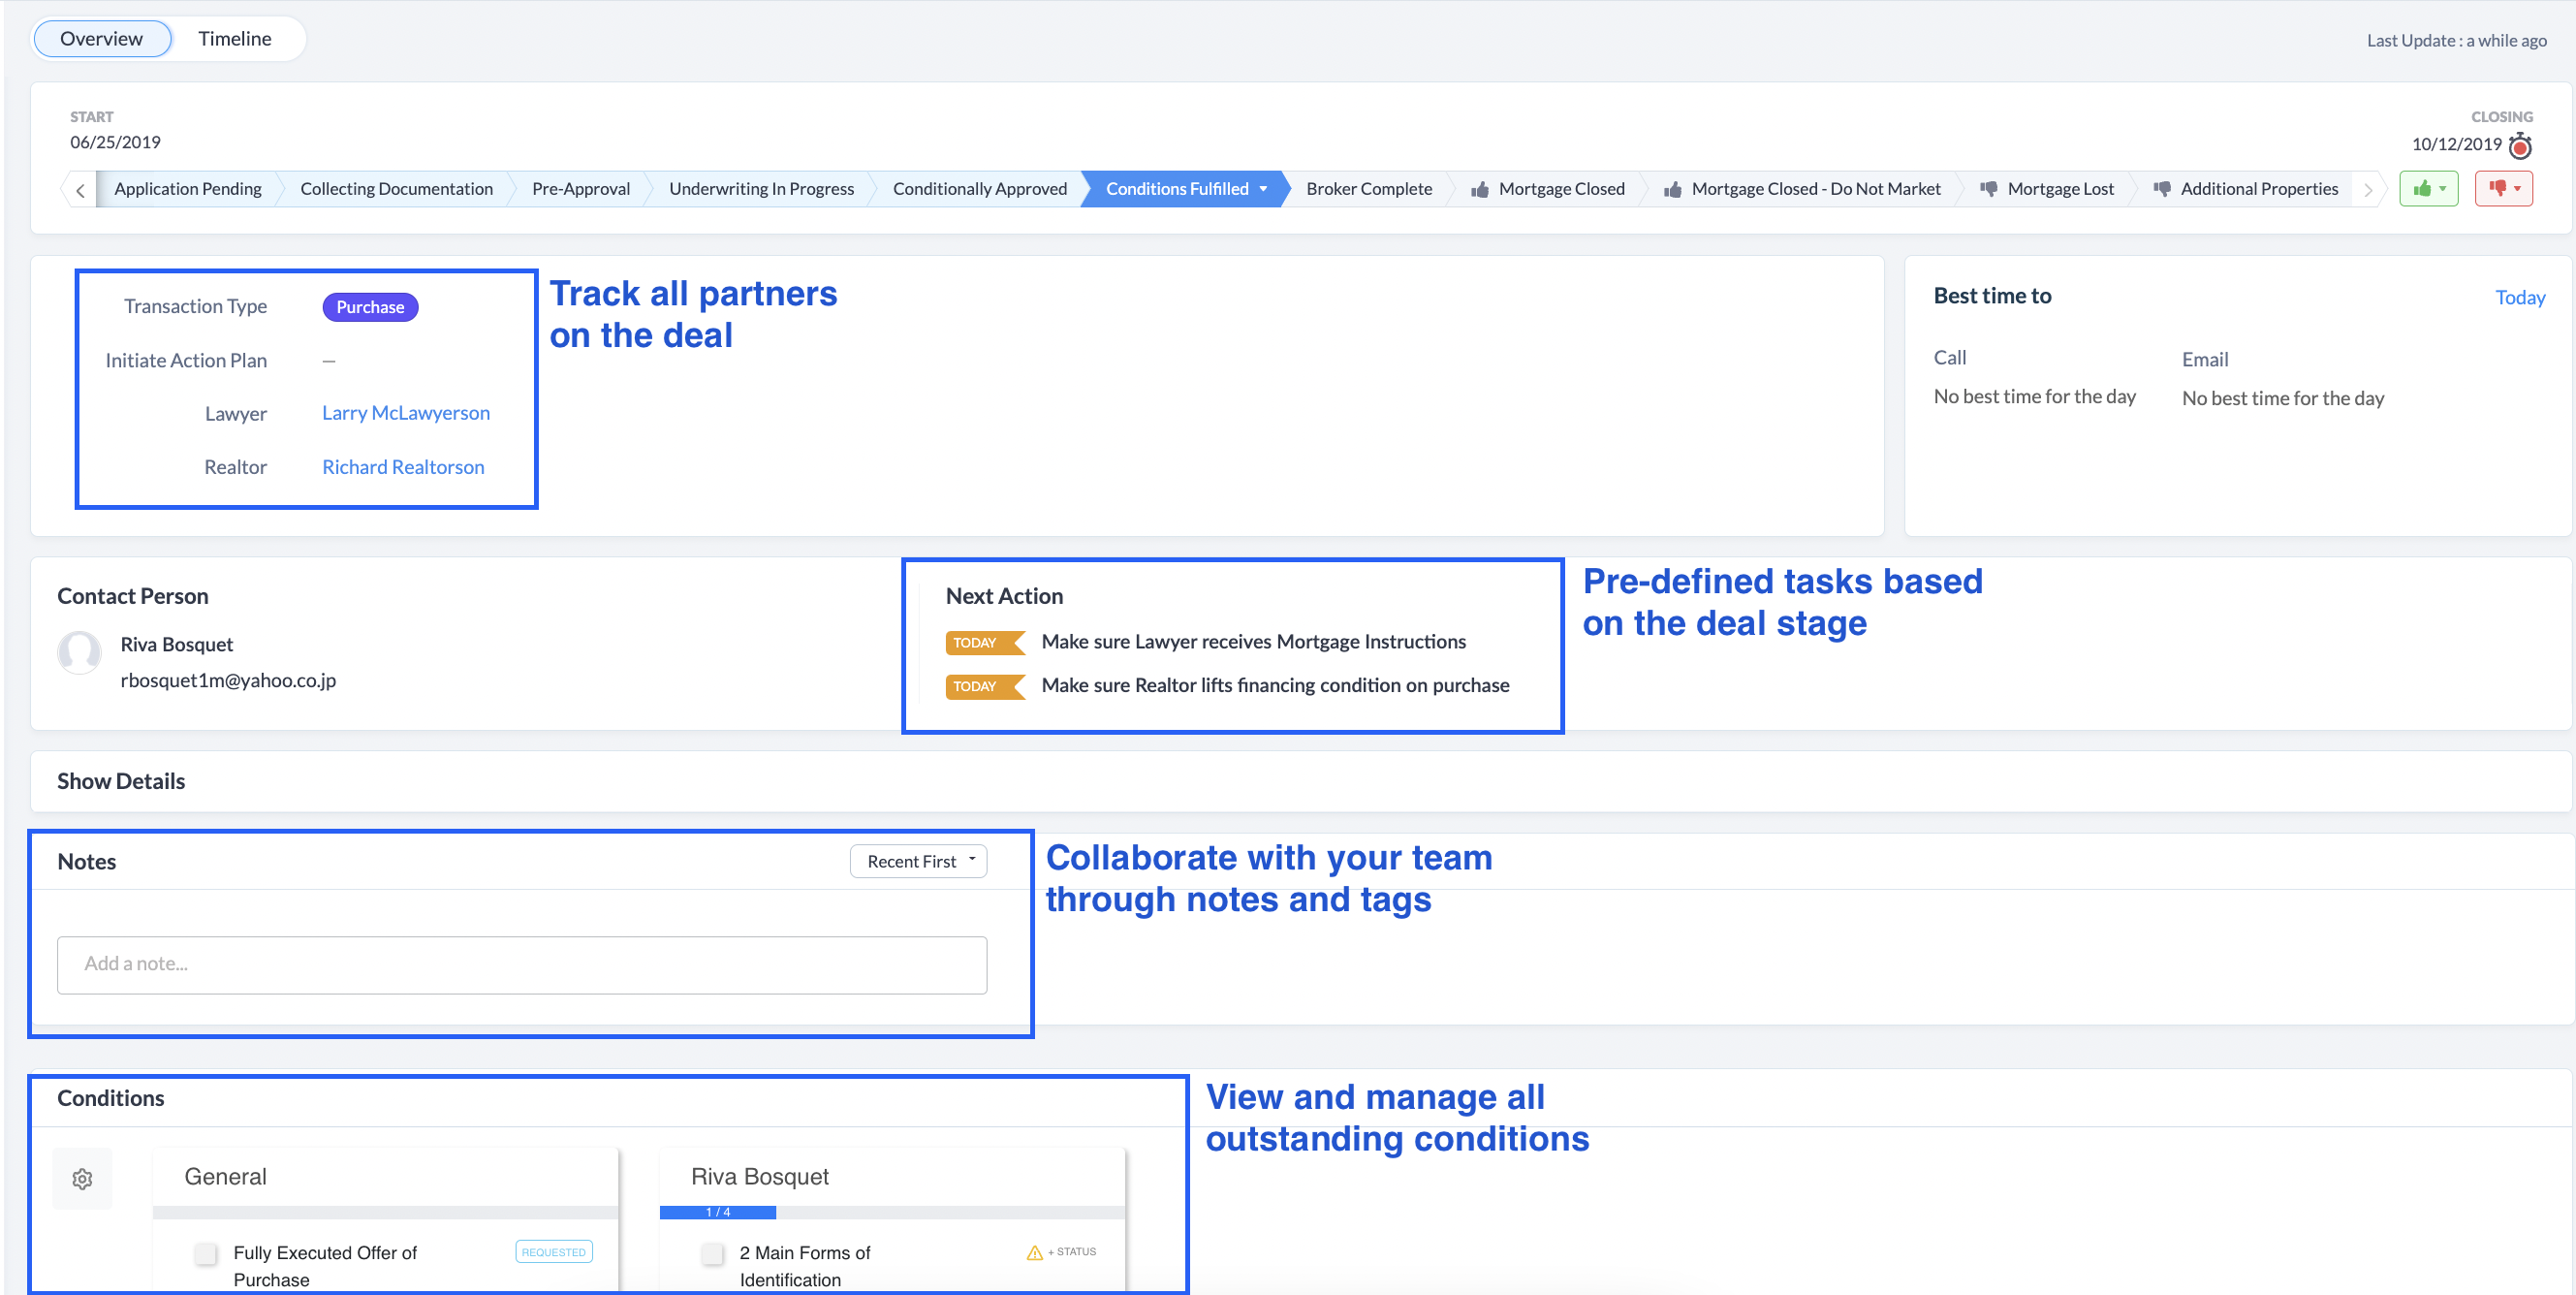This screenshot has height=1295, width=2576.
Task: Click the Add a note input field
Action: (x=521, y=963)
